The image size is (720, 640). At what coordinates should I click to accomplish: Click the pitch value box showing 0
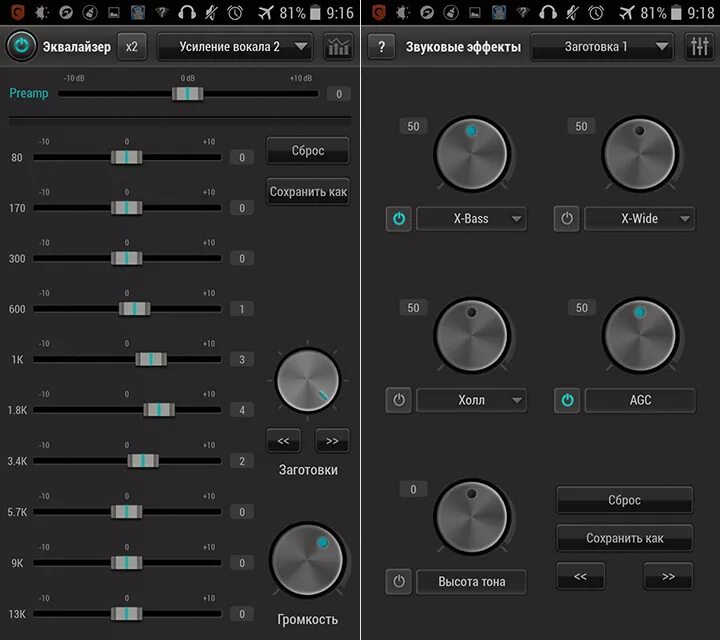click(x=413, y=489)
